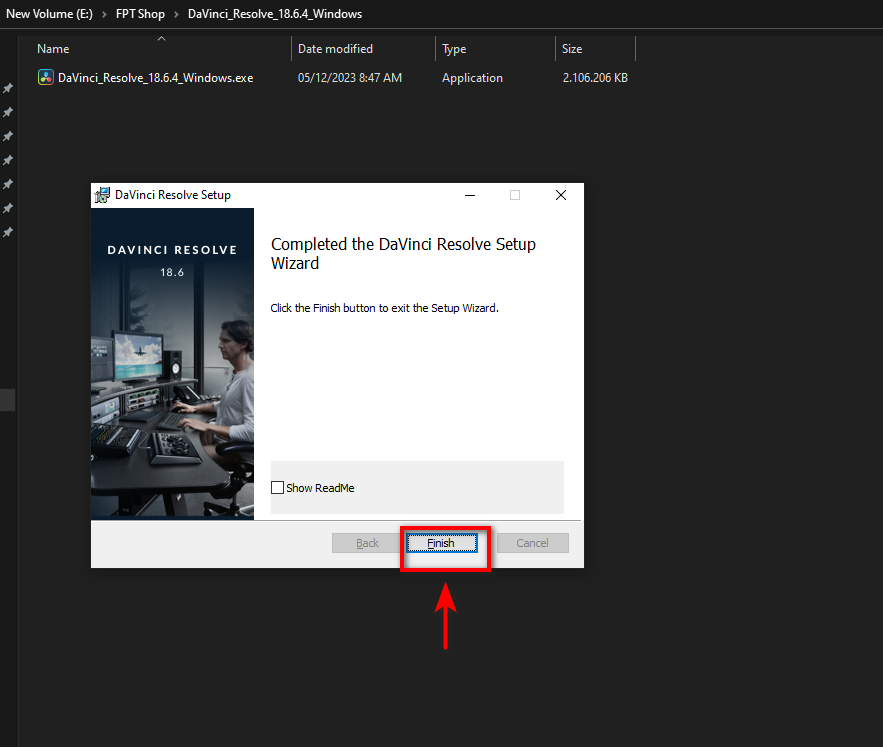Go to New Volume (E:) in breadcrumb
Viewport: 883px width, 747px height.
(x=49, y=14)
